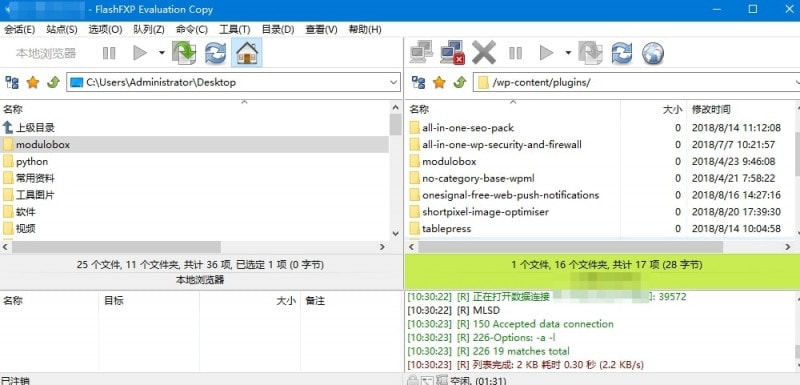Click the remote pane pause button
800x385 pixels.
515,53
